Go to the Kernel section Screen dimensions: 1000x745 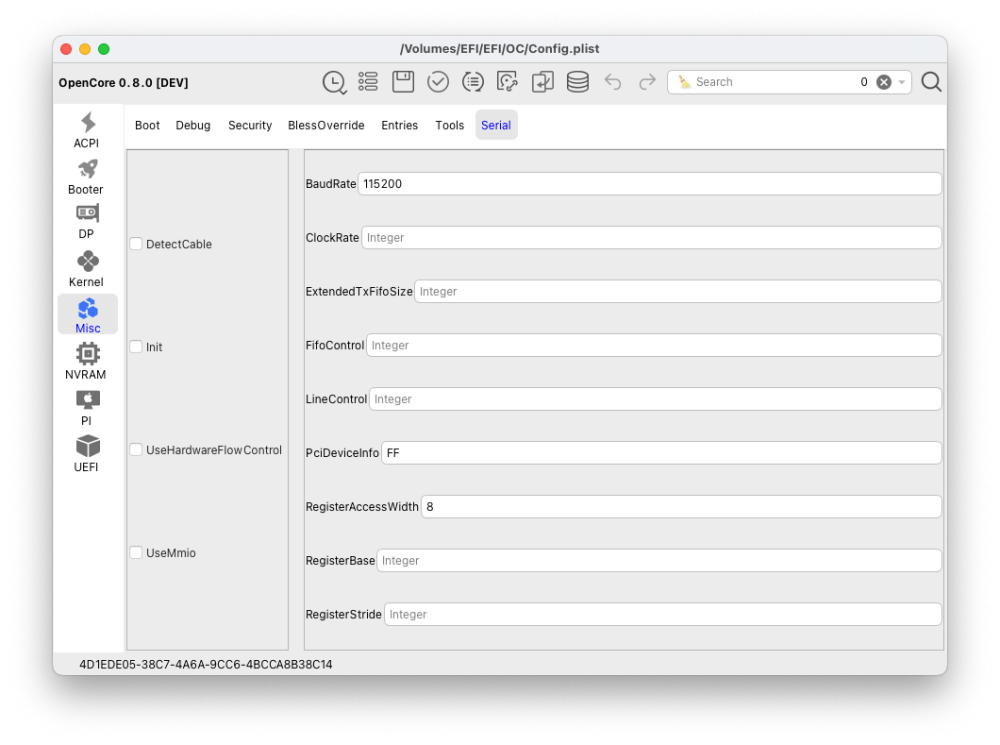pyautogui.click(x=87, y=269)
